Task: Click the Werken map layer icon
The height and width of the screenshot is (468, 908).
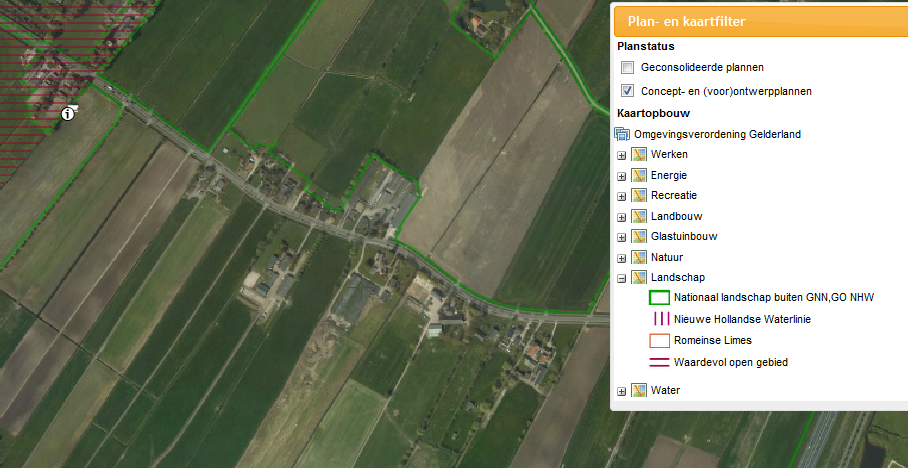Action: click(639, 155)
